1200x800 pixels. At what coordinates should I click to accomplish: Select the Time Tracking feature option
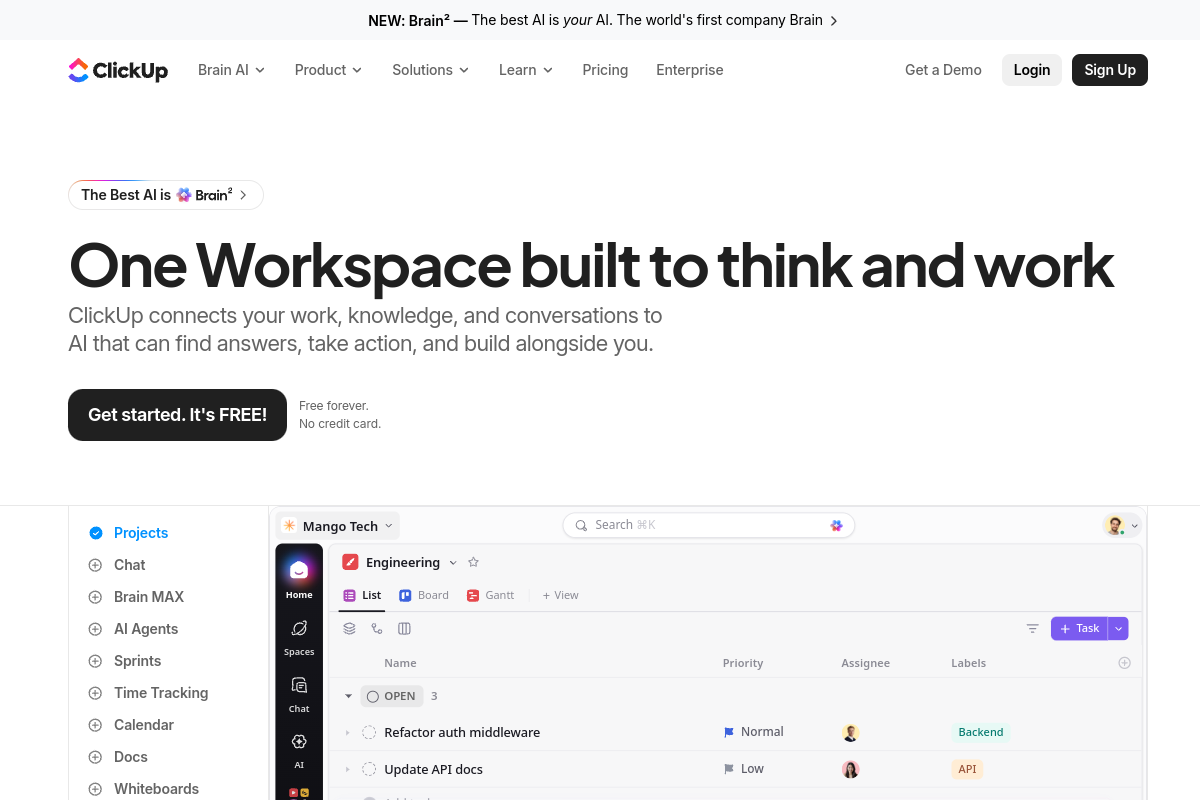148,693
